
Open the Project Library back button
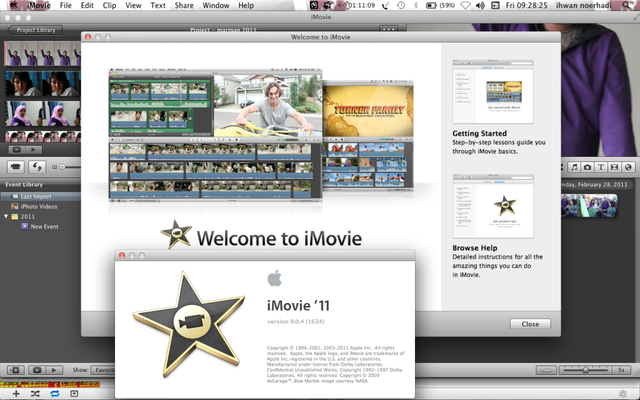35,30
